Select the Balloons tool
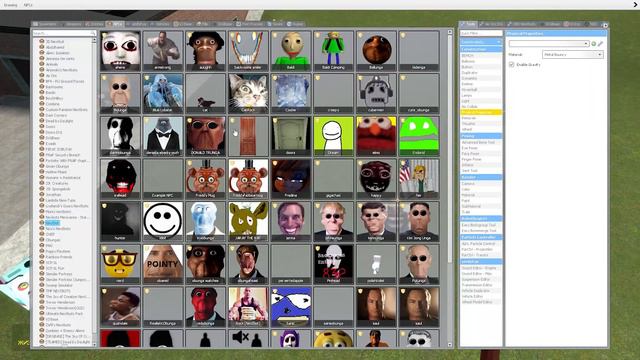Viewport: 640px width, 360px height. tap(481, 61)
